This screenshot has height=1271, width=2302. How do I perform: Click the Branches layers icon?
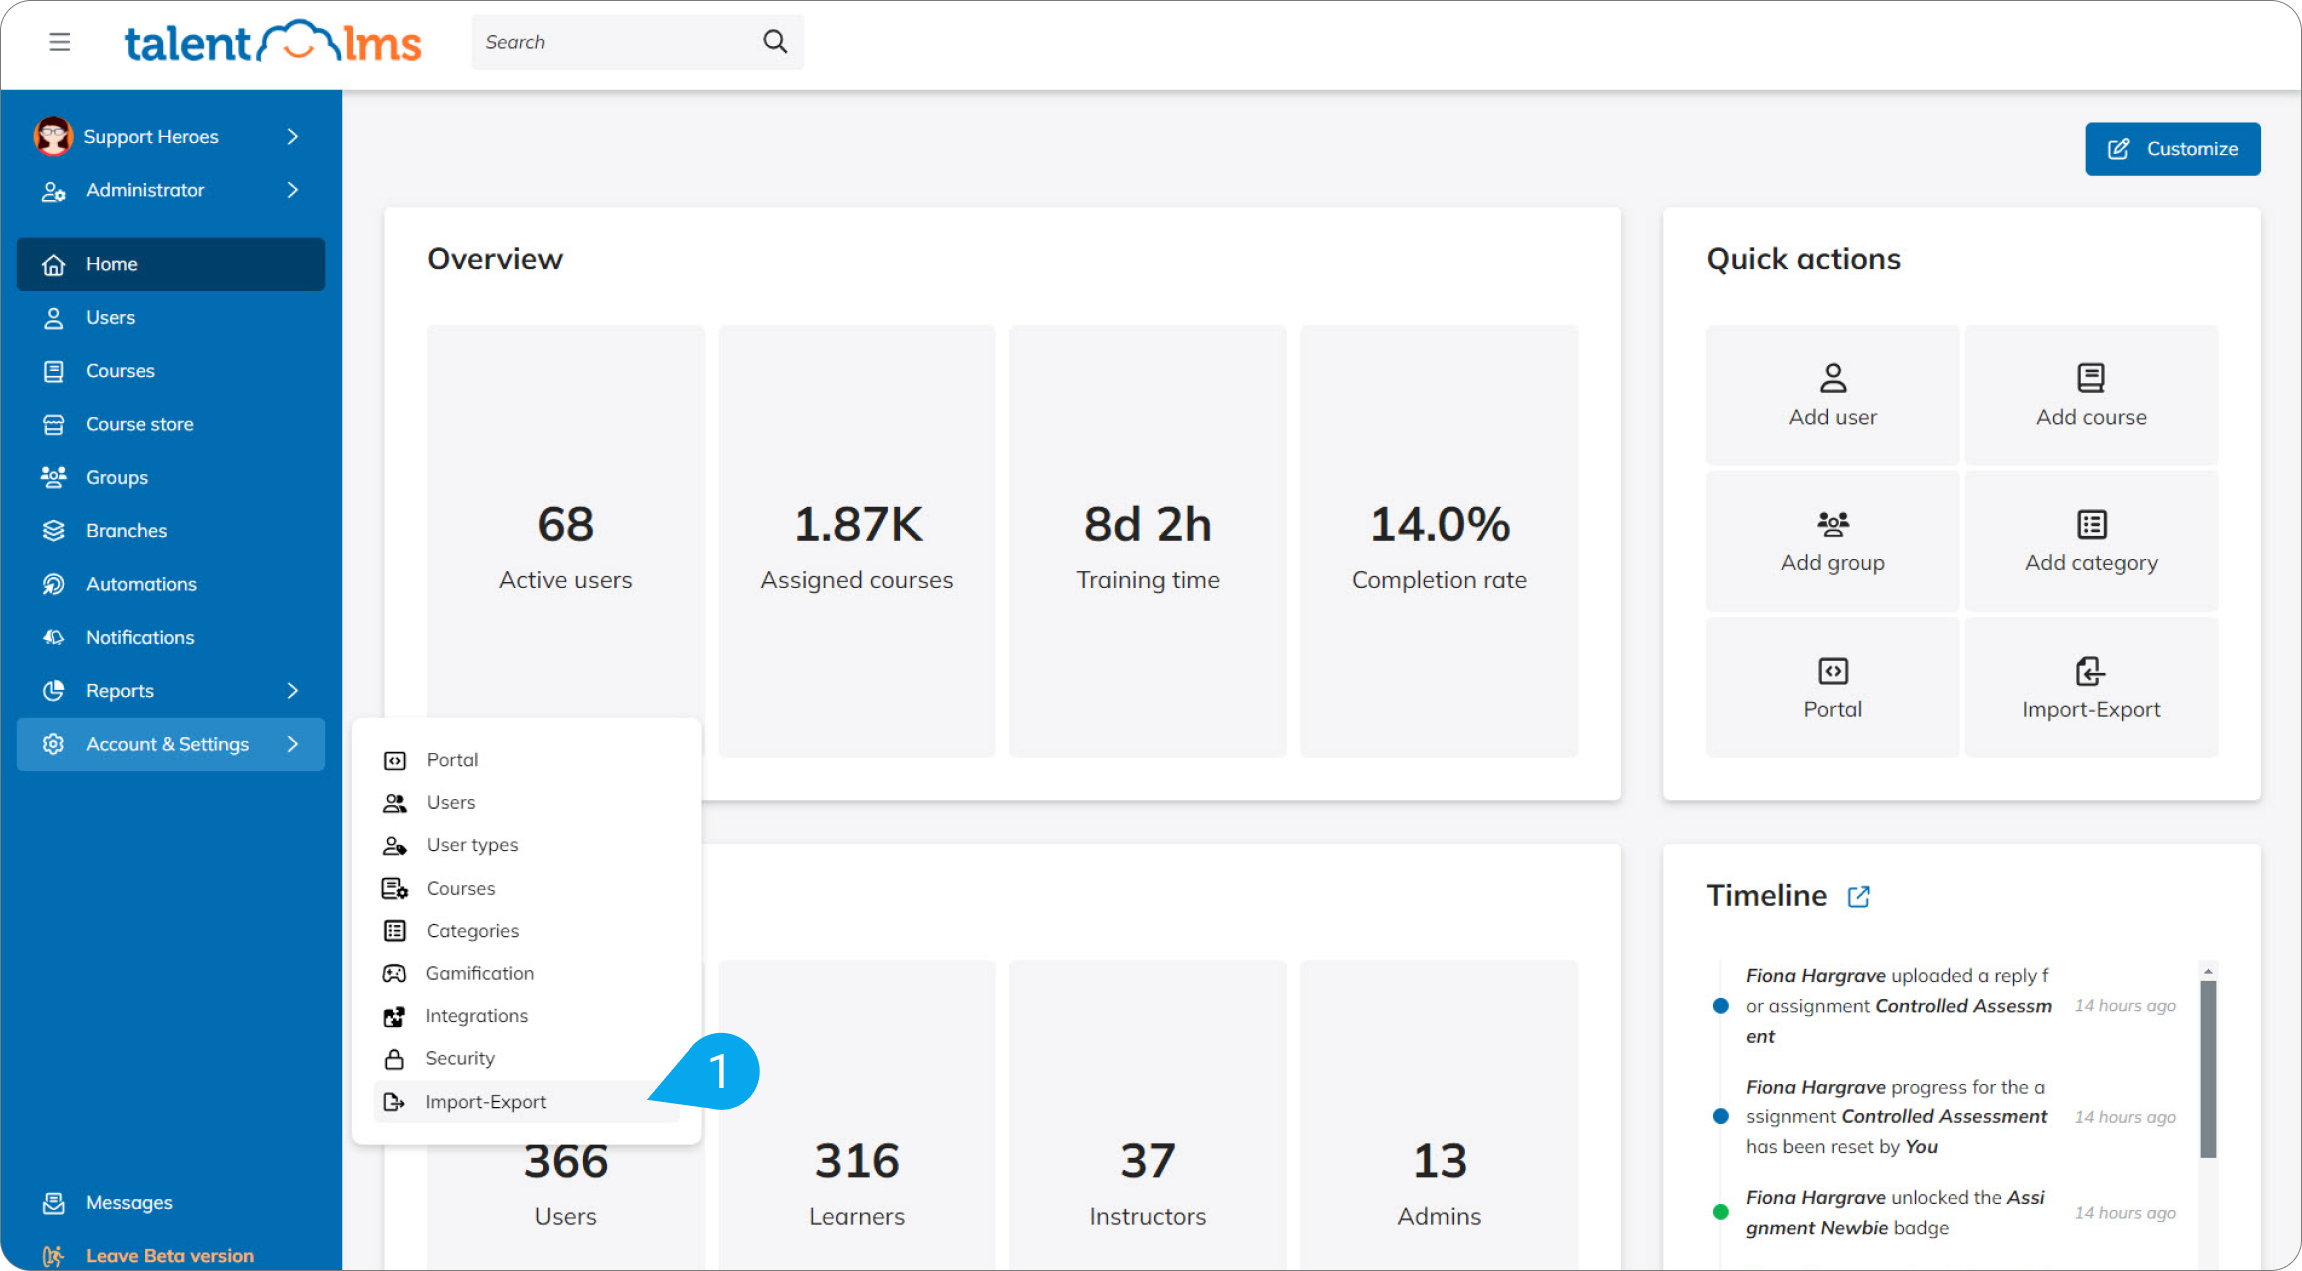pos(54,531)
